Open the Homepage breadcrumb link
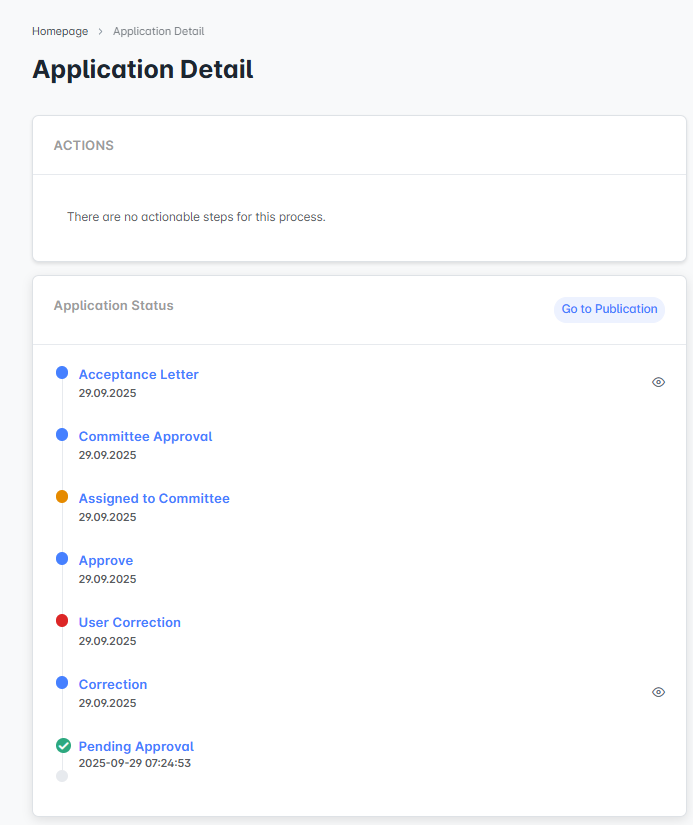 (x=60, y=31)
